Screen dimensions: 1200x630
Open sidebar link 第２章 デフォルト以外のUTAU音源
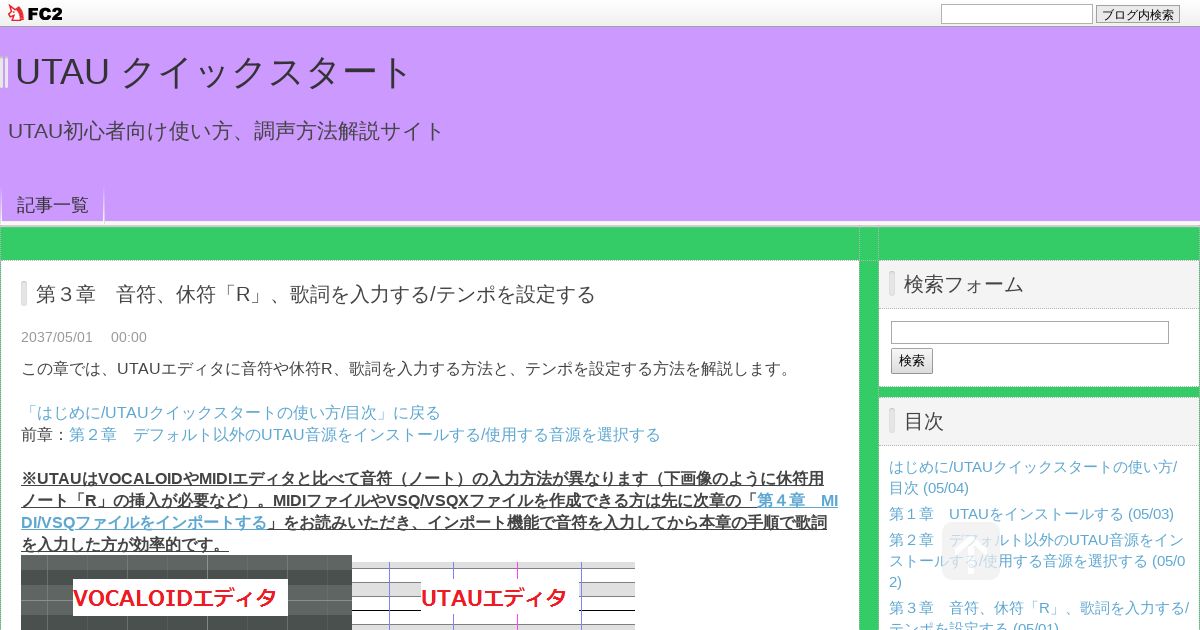(1037, 561)
